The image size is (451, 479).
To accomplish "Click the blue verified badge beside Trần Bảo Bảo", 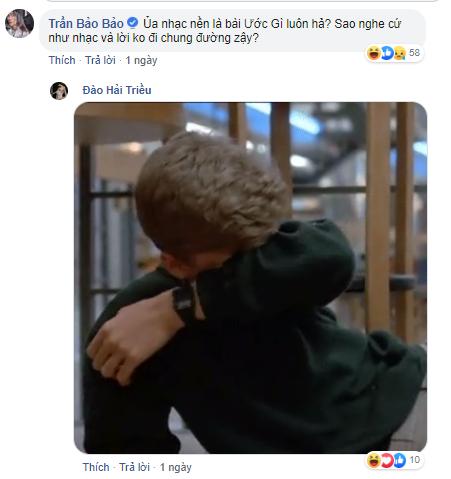I will 133,23.
